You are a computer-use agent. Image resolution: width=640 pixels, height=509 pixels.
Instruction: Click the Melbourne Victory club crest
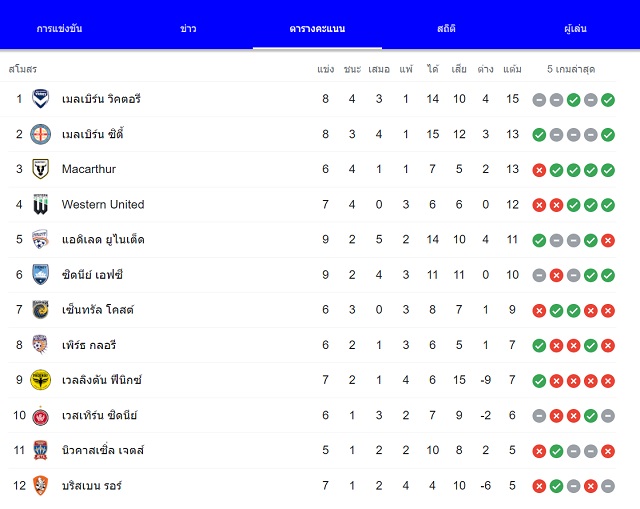click(40, 99)
